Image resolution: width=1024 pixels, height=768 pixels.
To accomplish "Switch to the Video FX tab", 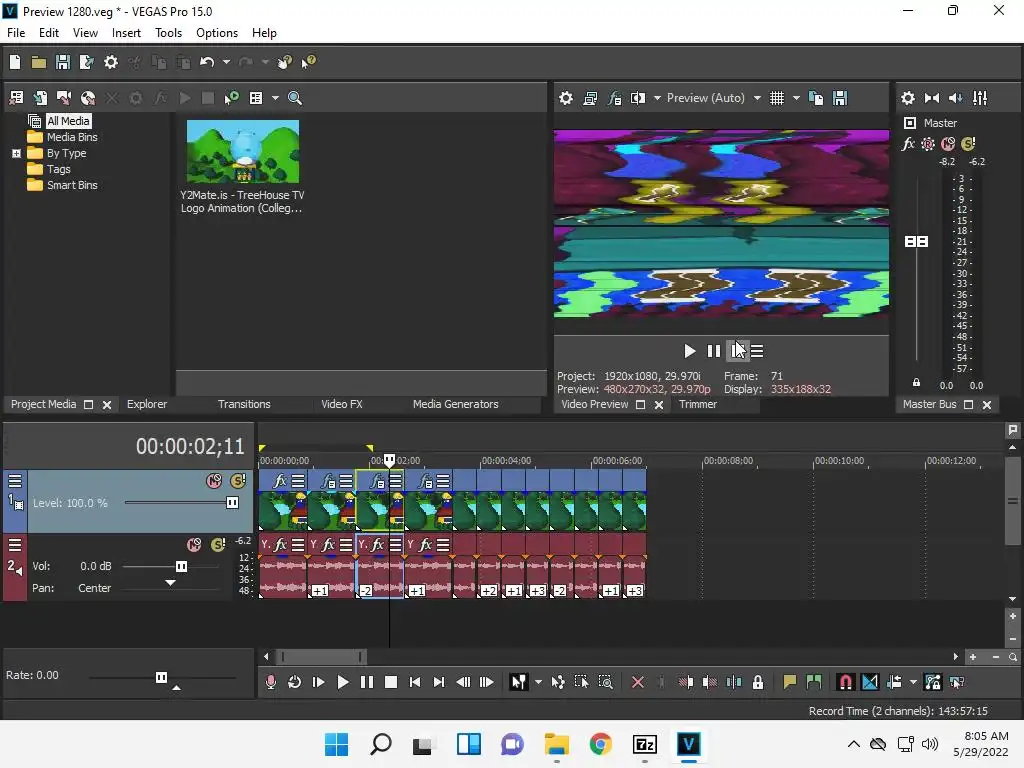I will 342,404.
